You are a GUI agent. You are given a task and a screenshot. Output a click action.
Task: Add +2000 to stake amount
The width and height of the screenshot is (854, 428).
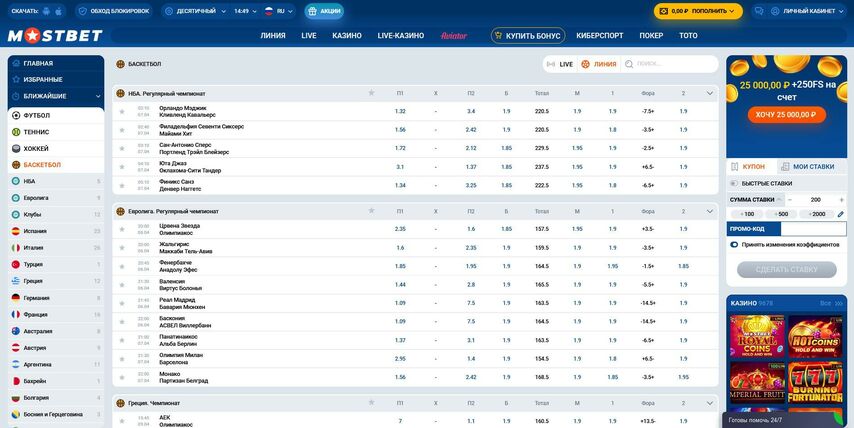(816, 214)
